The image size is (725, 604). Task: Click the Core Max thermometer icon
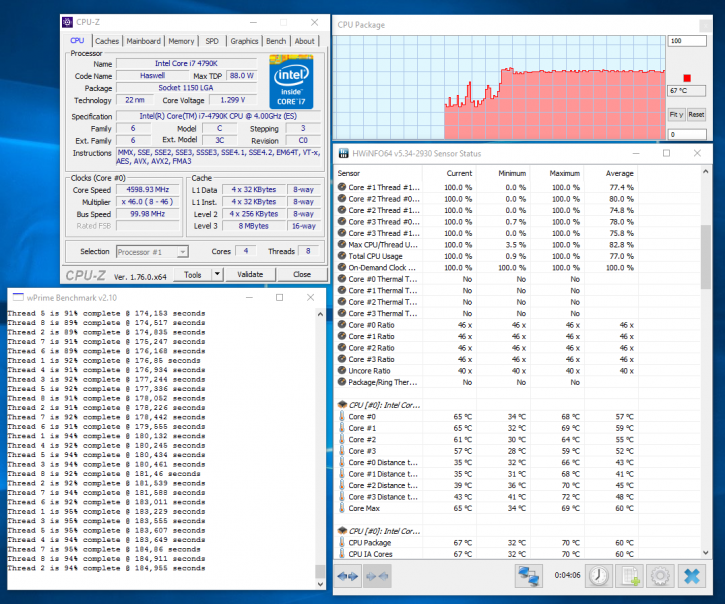342,508
